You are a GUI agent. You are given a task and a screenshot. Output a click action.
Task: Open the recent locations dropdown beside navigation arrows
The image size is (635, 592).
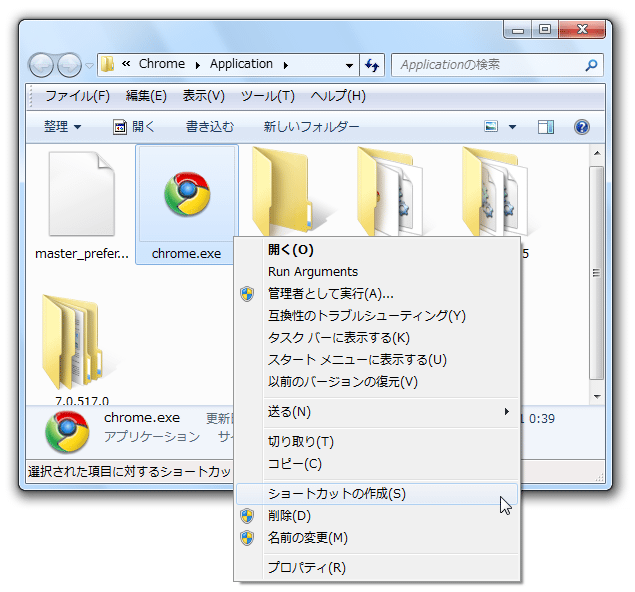[89, 65]
